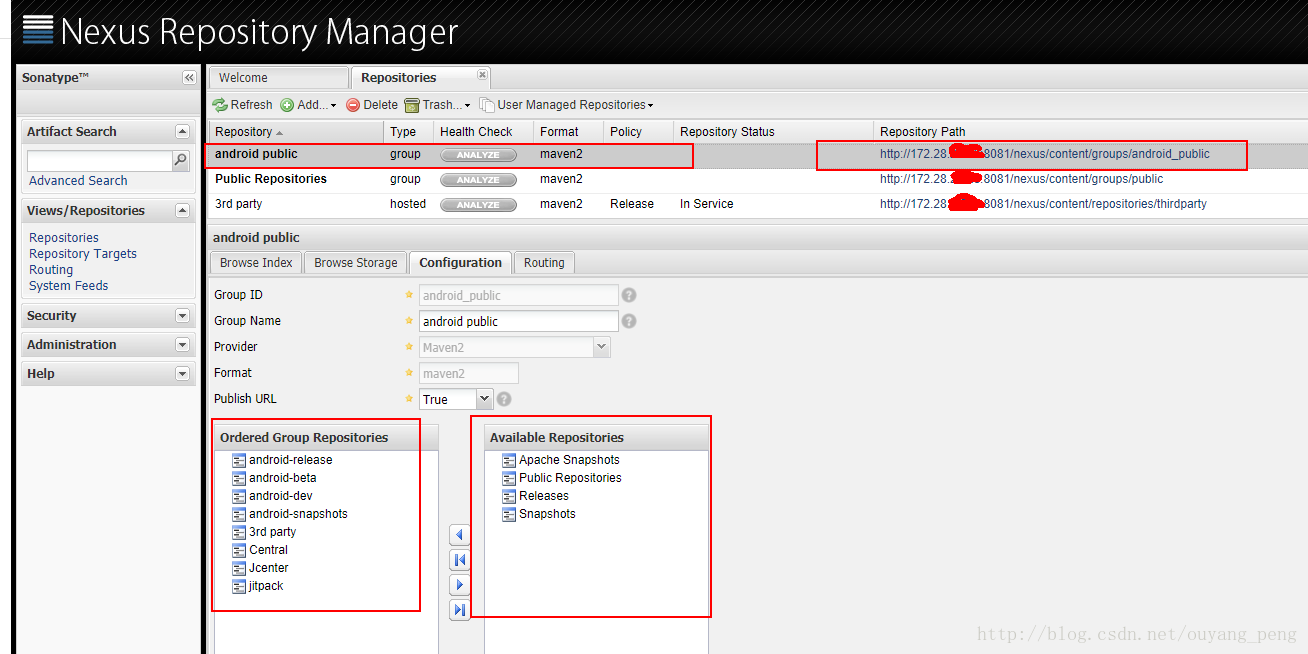Sort by Repository column header
This screenshot has height=654, width=1308.
pyautogui.click(x=296, y=132)
